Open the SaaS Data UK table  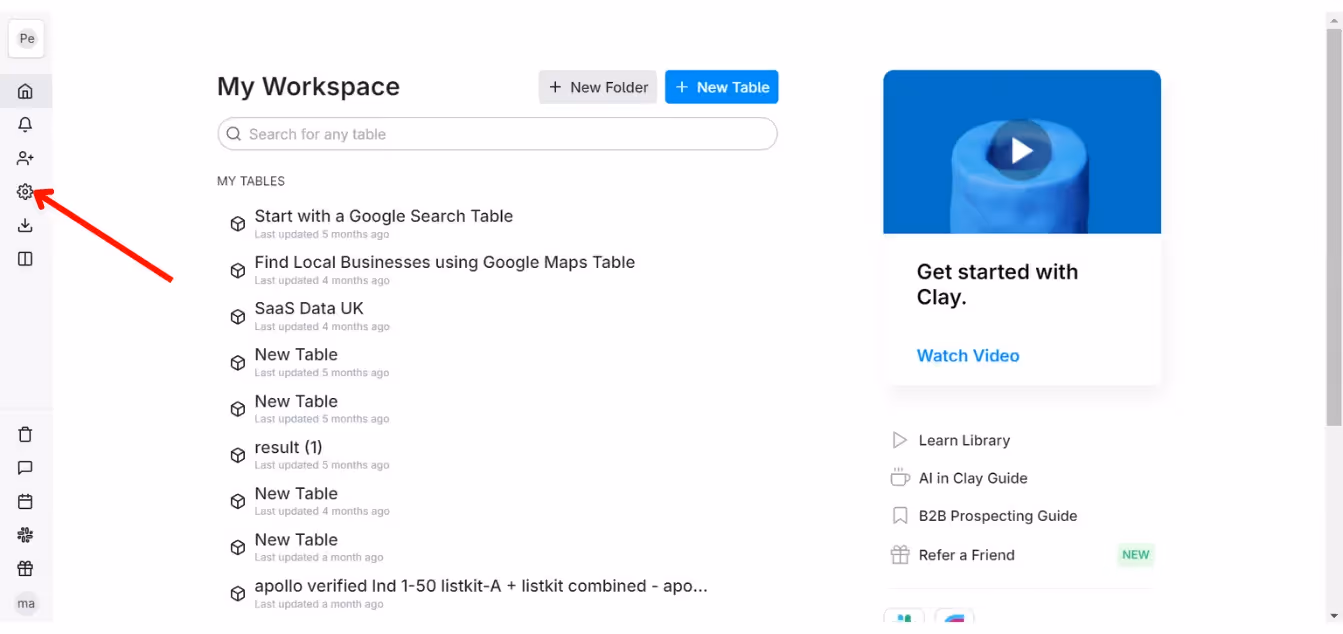(x=309, y=308)
